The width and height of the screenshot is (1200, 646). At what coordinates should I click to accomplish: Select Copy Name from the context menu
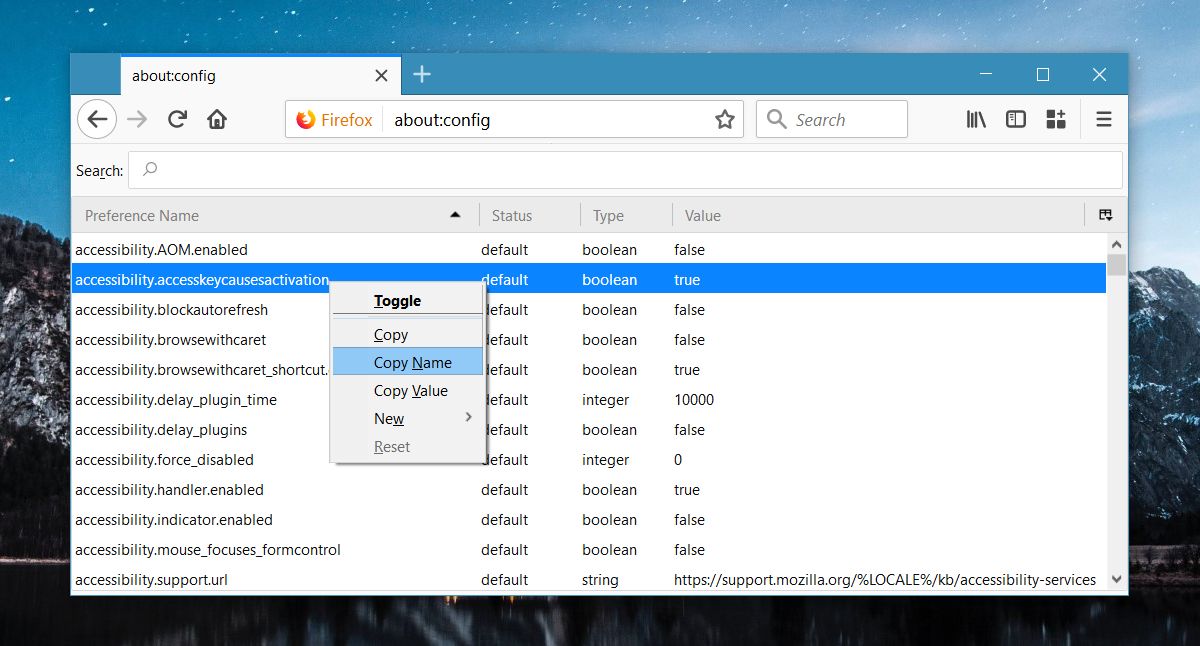point(408,363)
